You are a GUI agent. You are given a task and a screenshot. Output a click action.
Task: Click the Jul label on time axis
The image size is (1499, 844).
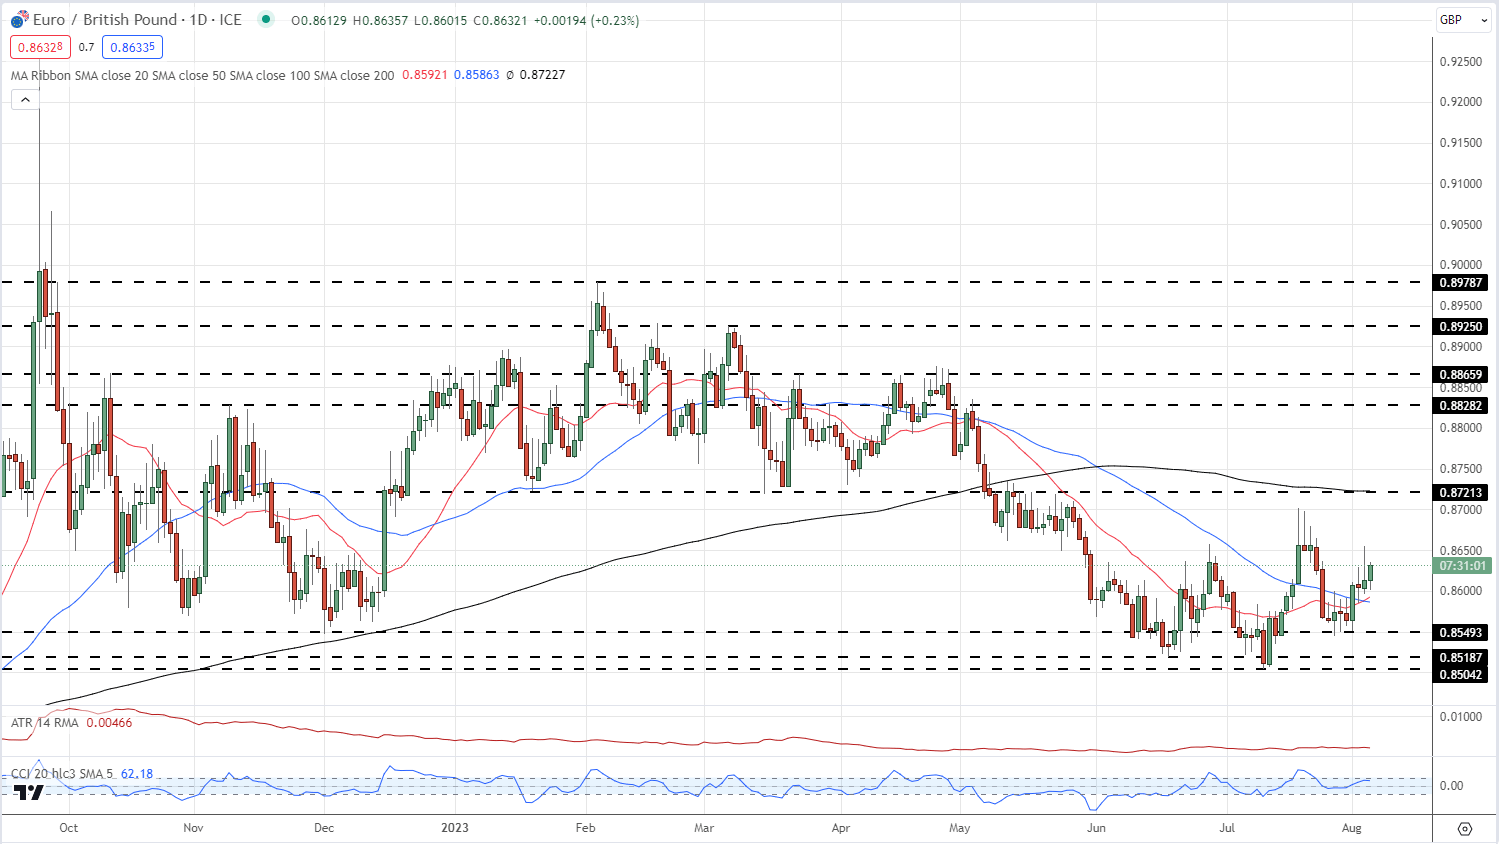[x=1227, y=828]
